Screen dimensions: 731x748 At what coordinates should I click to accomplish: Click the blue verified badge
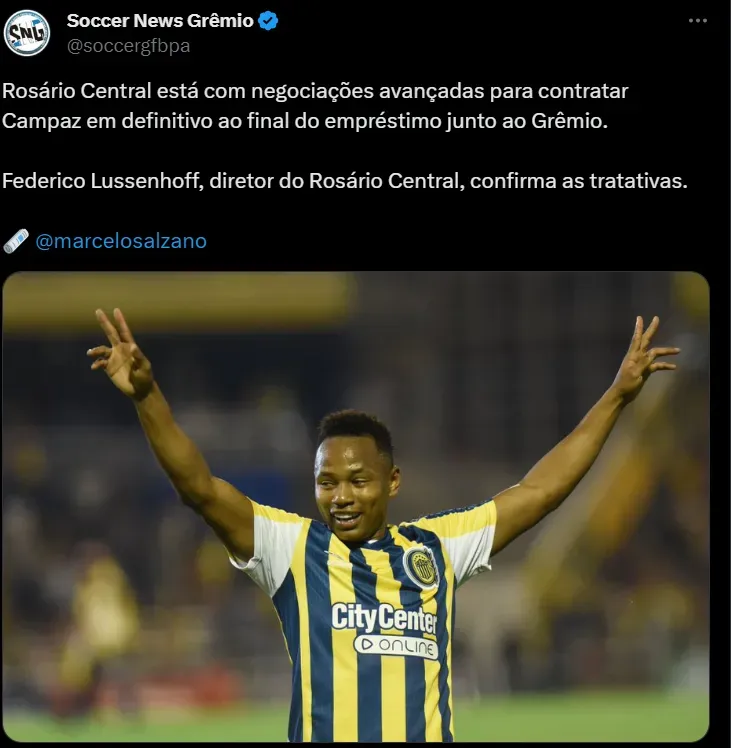(x=268, y=21)
